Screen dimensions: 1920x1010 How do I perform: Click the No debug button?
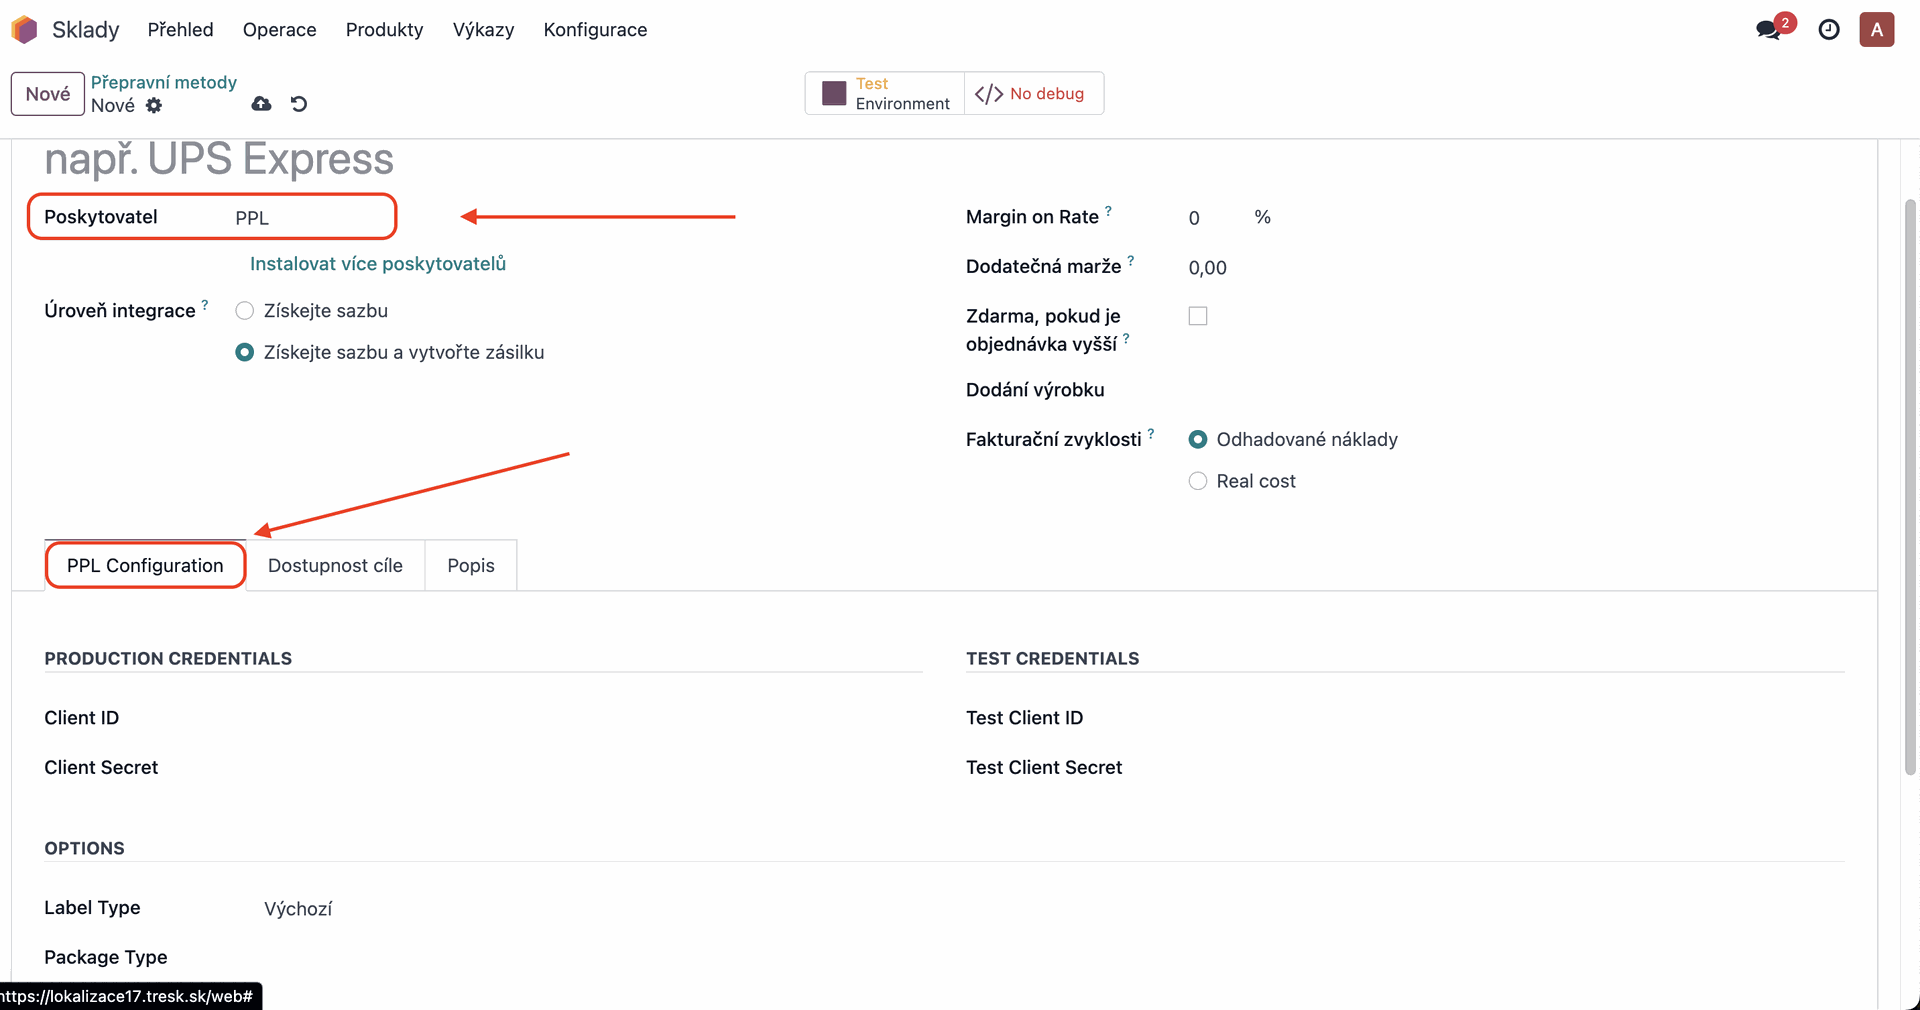(1034, 94)
